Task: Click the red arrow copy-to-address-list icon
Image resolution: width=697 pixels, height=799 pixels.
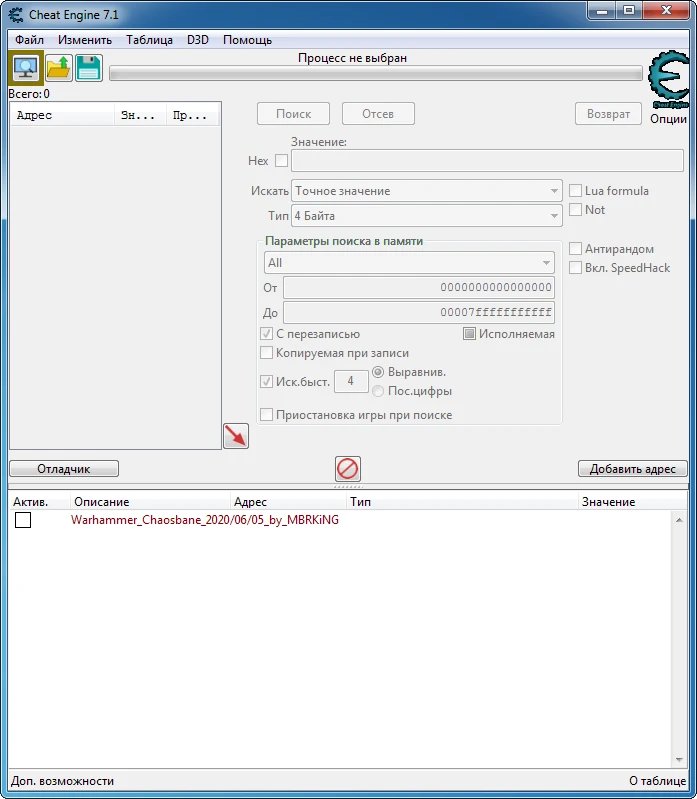Action: pyautogui.click(x=236, y=436)
